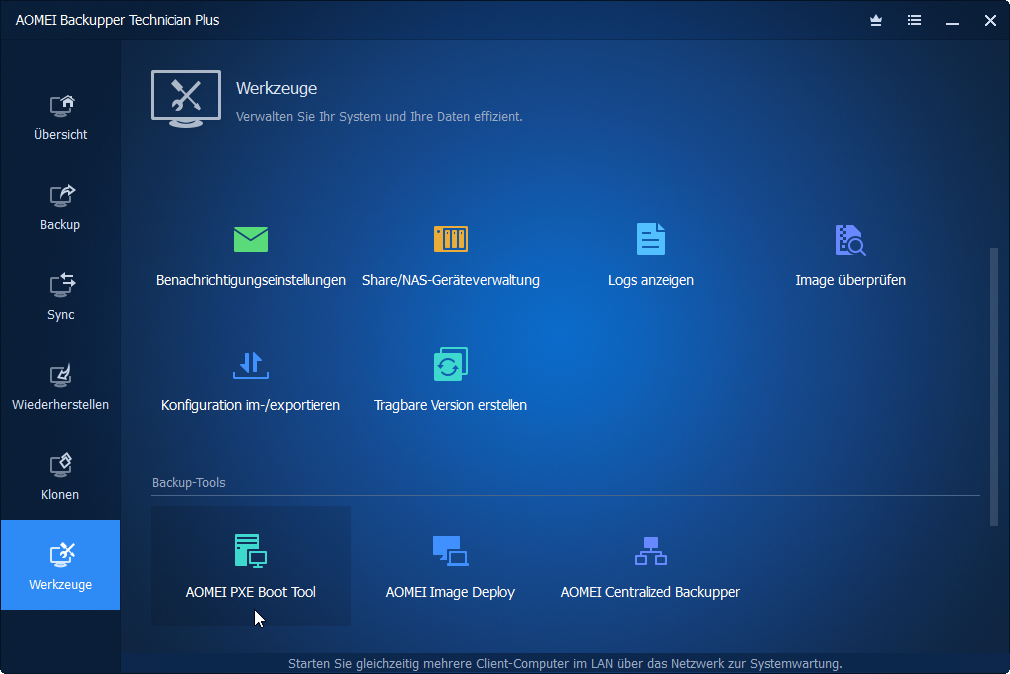1010x674 pixels.
Task: Click the Konfiguration im-/exportieren label
Action: click(x=251, y=405)
